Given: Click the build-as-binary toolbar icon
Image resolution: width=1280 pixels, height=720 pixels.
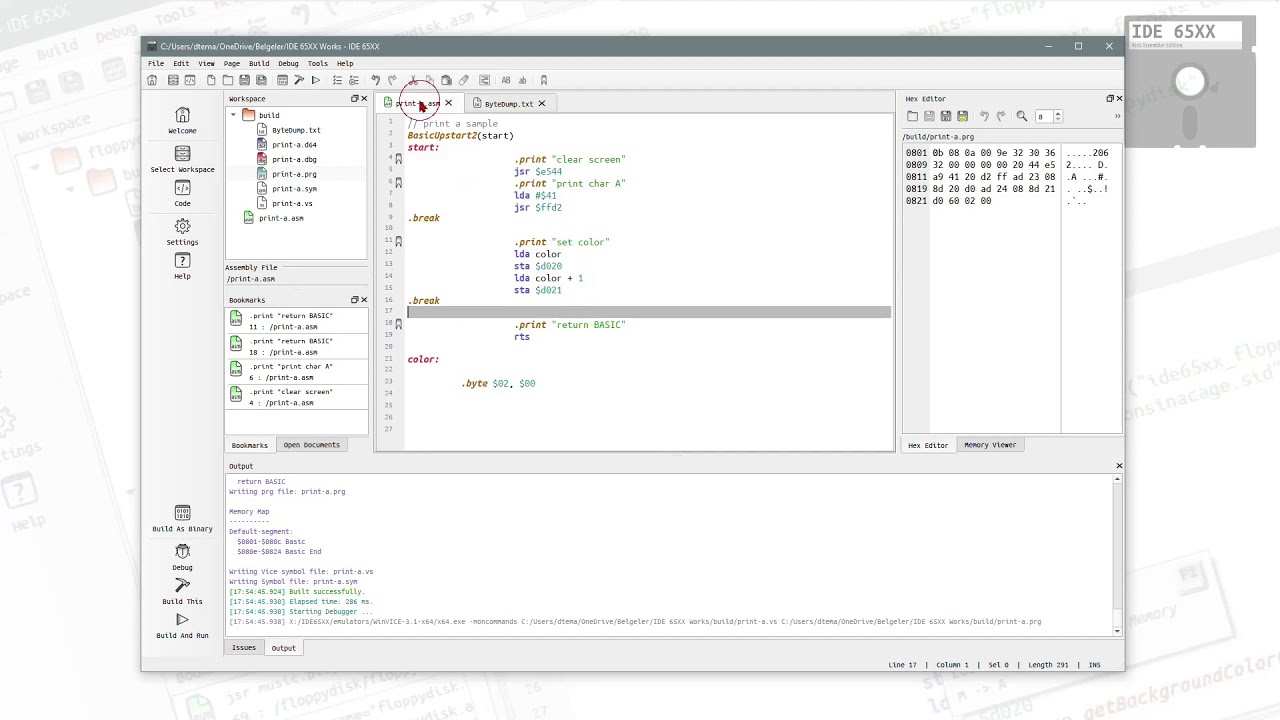Looking at the screenshot, I should click(282, 80).
